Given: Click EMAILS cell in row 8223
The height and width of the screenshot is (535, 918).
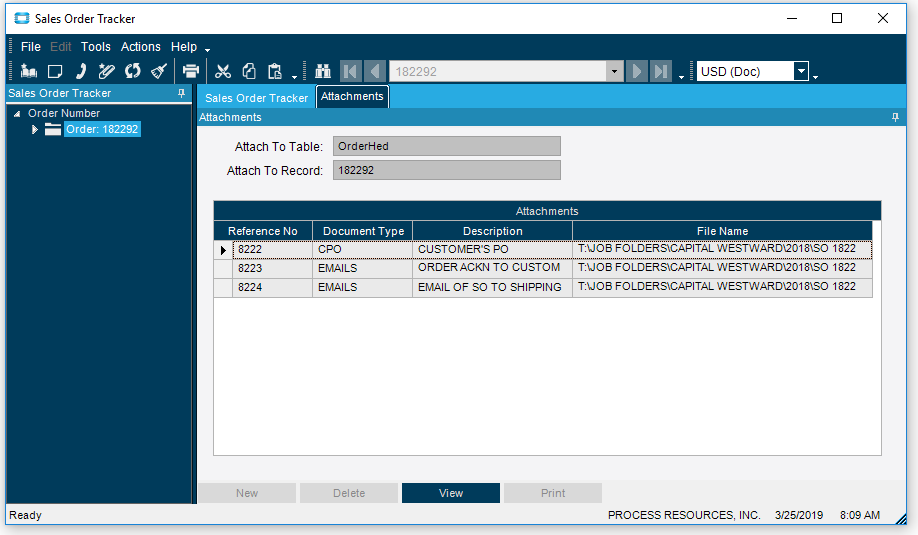Looking at the screenshot, I should click(x=362, y=269).
